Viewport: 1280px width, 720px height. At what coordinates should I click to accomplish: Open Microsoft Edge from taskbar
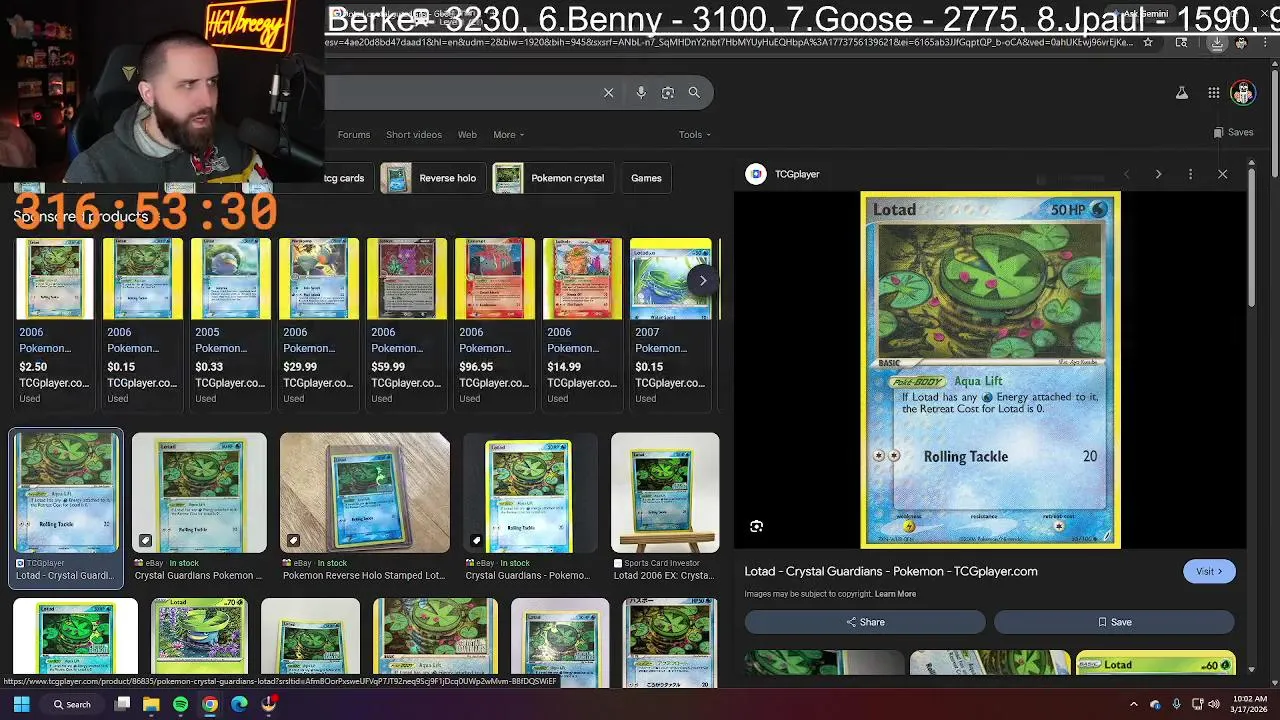click(x=239, y=704)
